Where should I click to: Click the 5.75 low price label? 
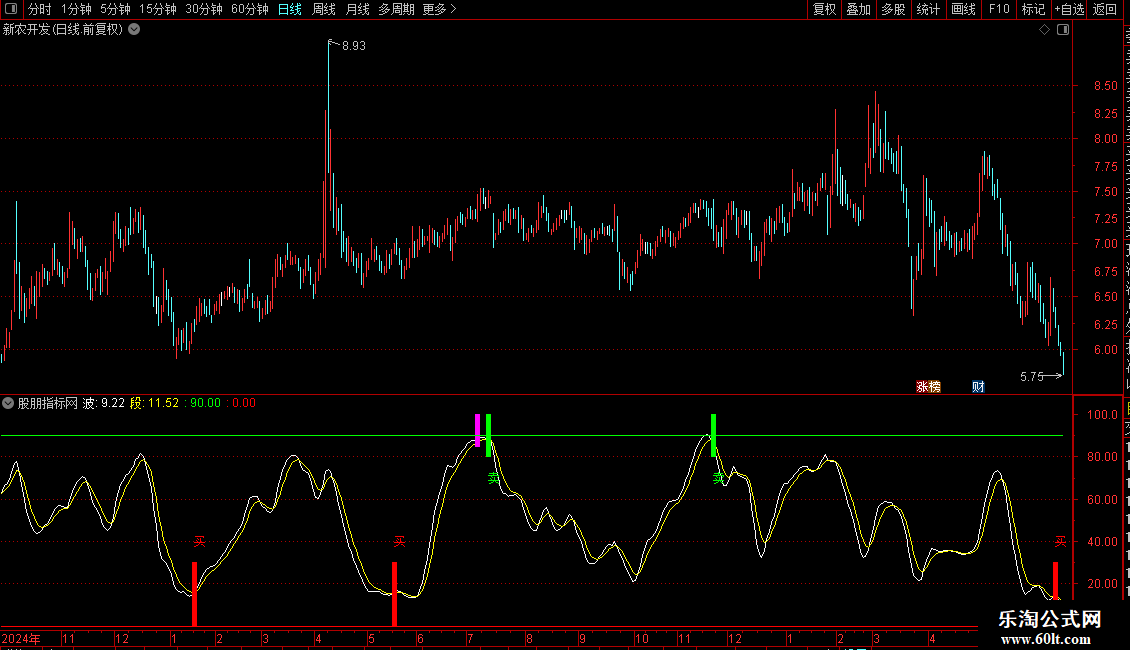[1032, 377]
